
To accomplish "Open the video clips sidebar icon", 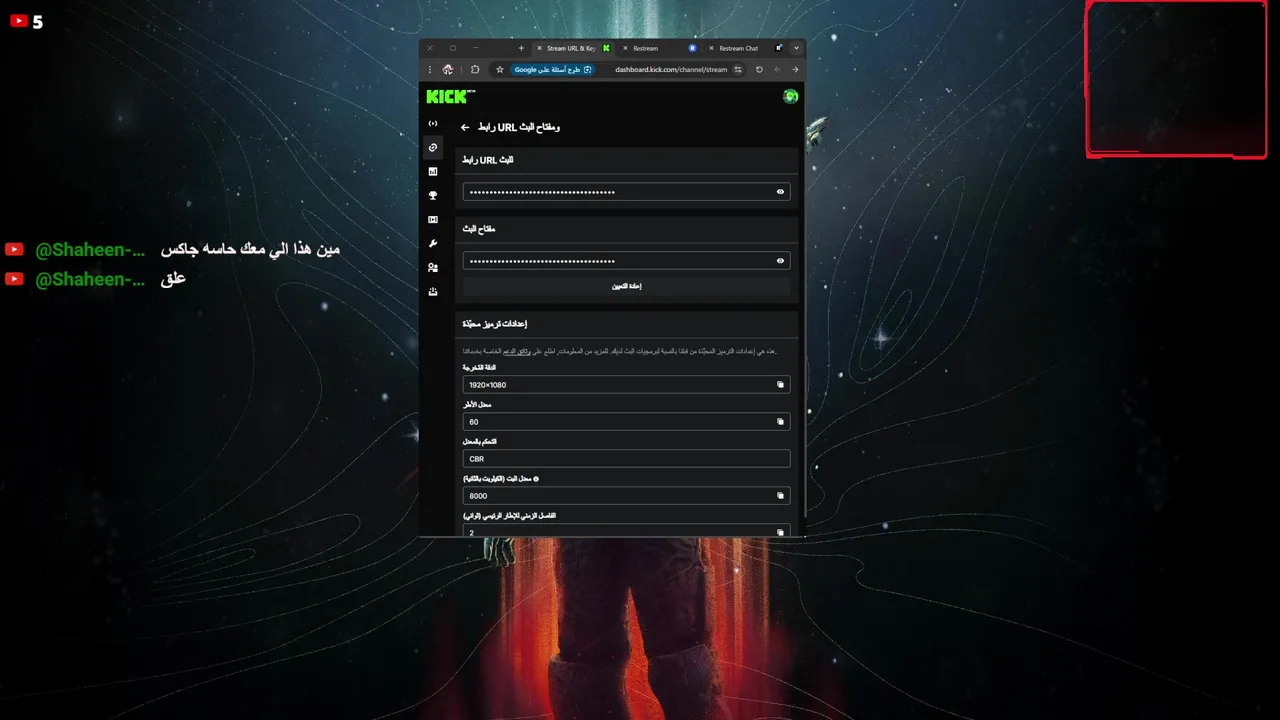I will (x=433, y=220).
